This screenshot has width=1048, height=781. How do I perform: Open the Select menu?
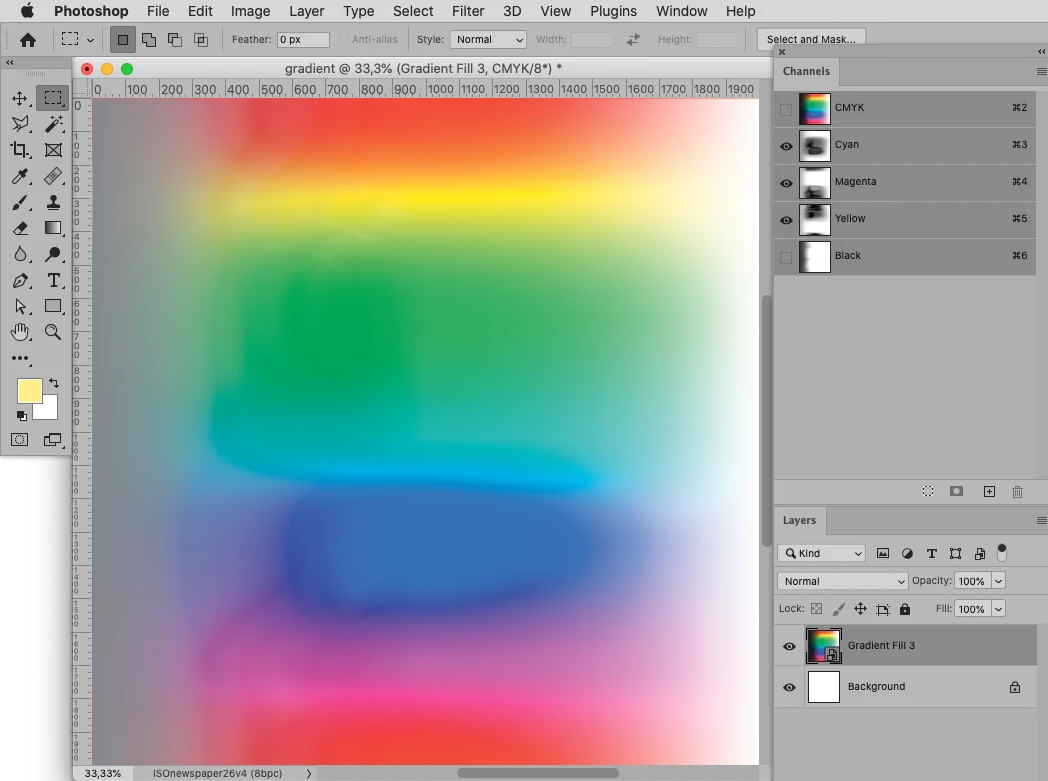pyautogui.click(x=412, y=11)
